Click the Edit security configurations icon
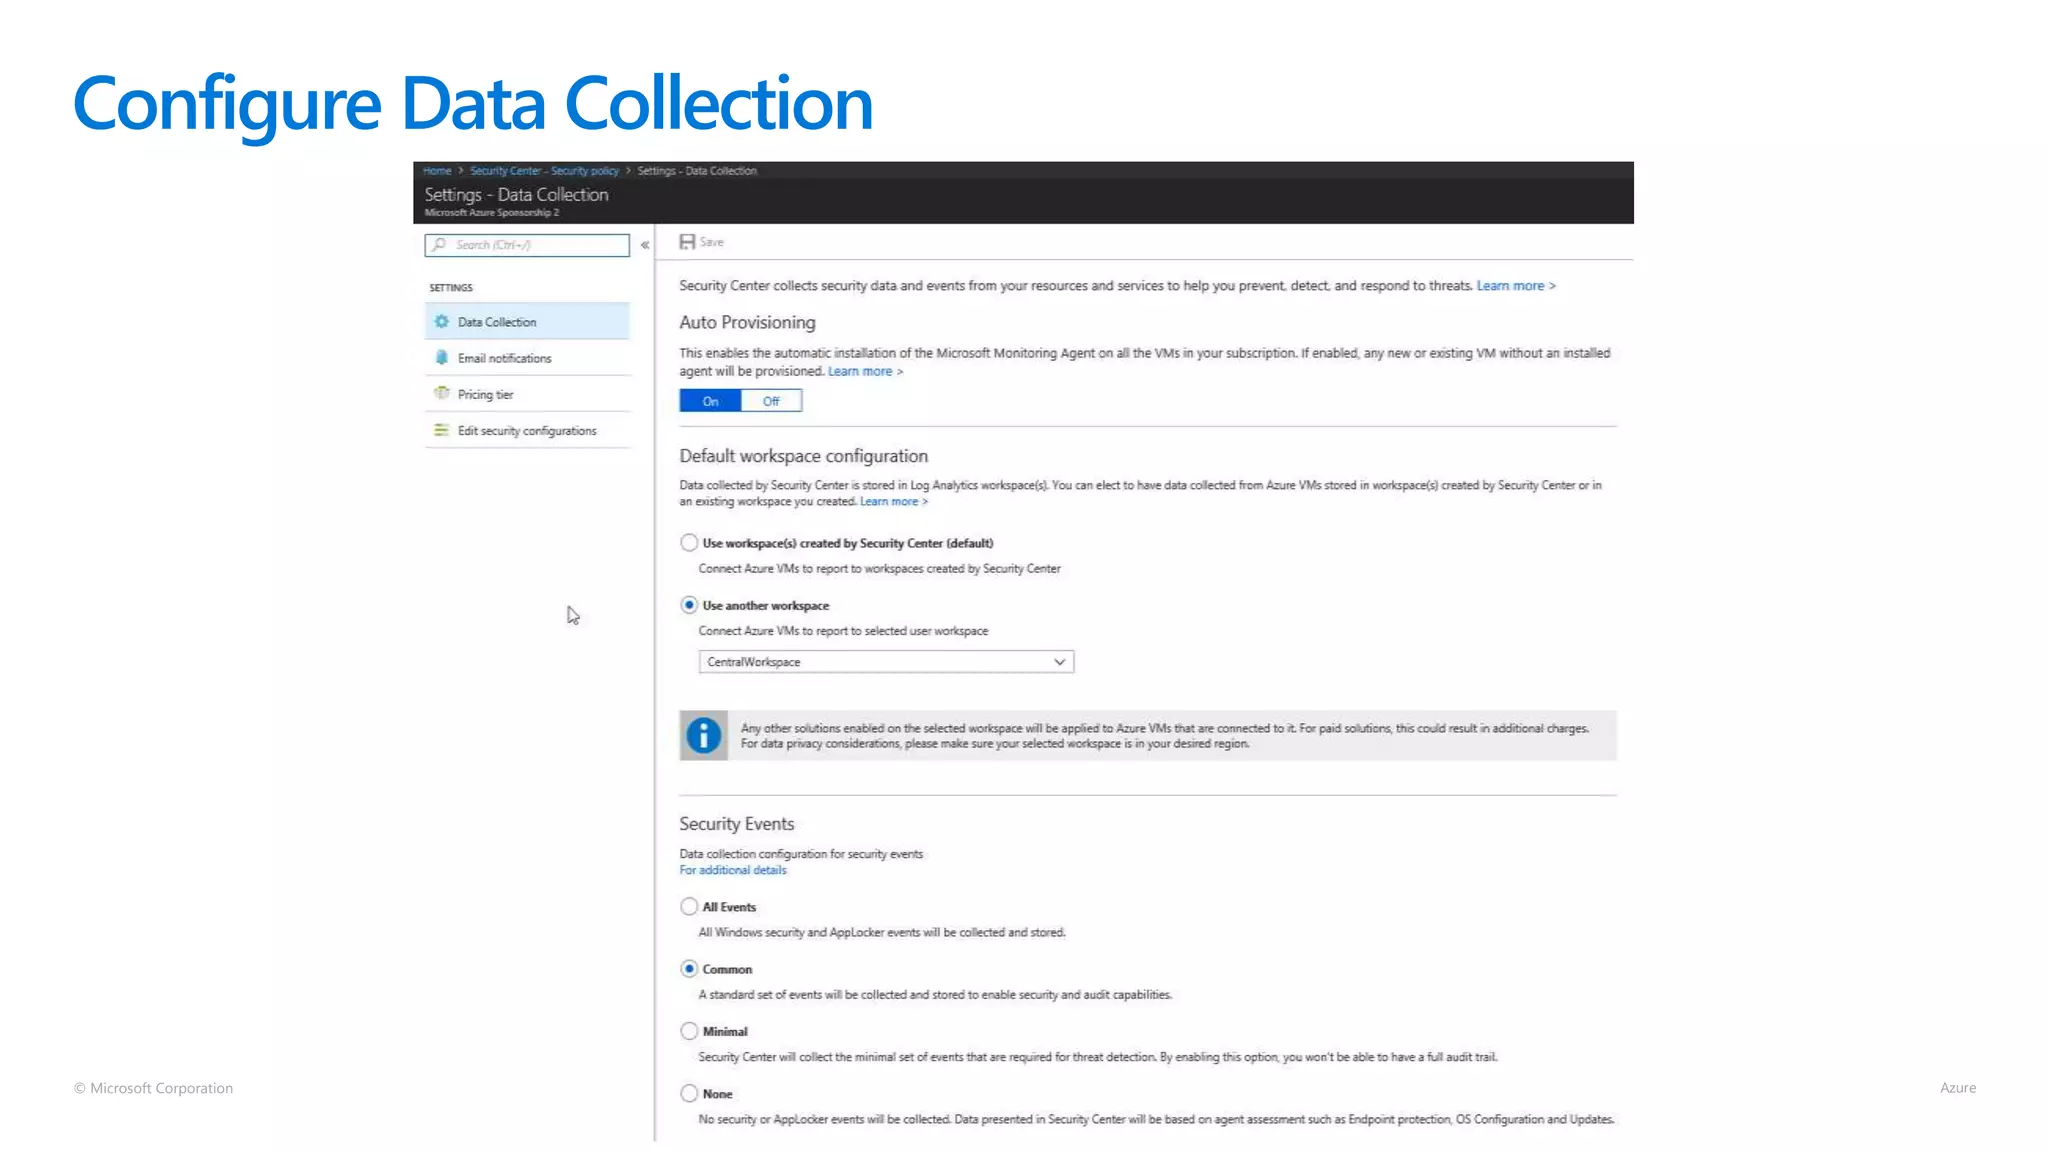This screenshot has height=1152, width=2048. (442, 431)
